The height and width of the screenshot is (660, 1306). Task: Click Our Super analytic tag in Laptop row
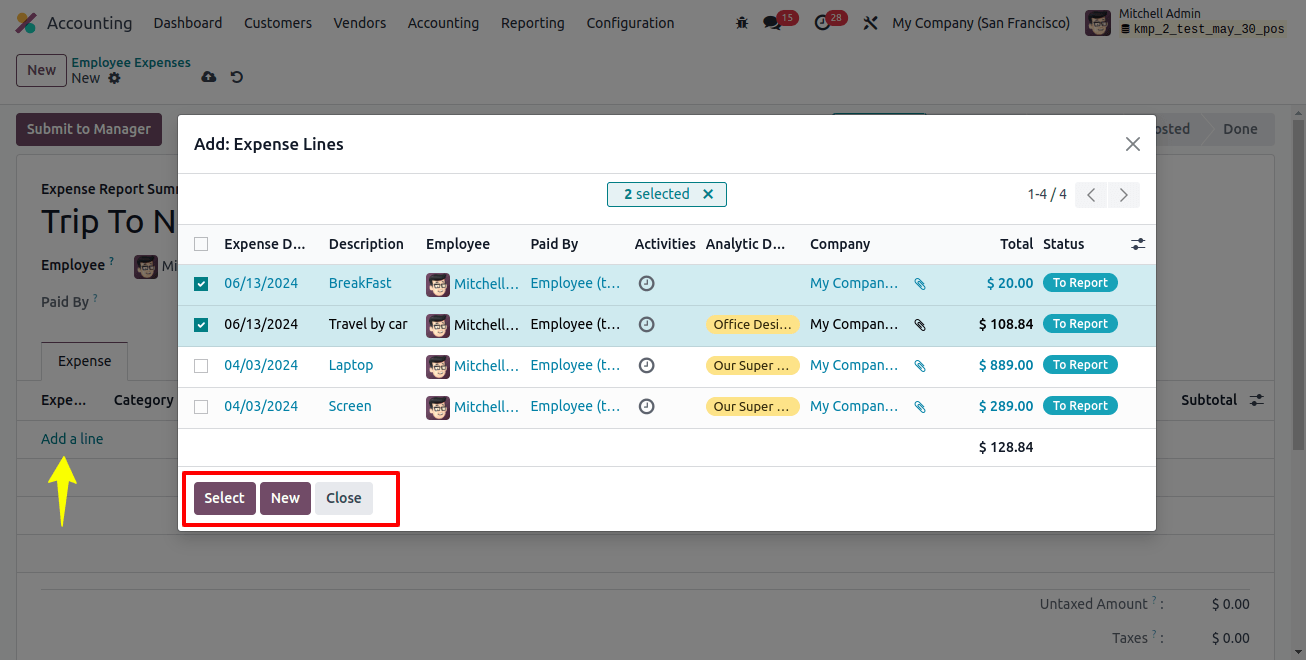click(752, 365)
